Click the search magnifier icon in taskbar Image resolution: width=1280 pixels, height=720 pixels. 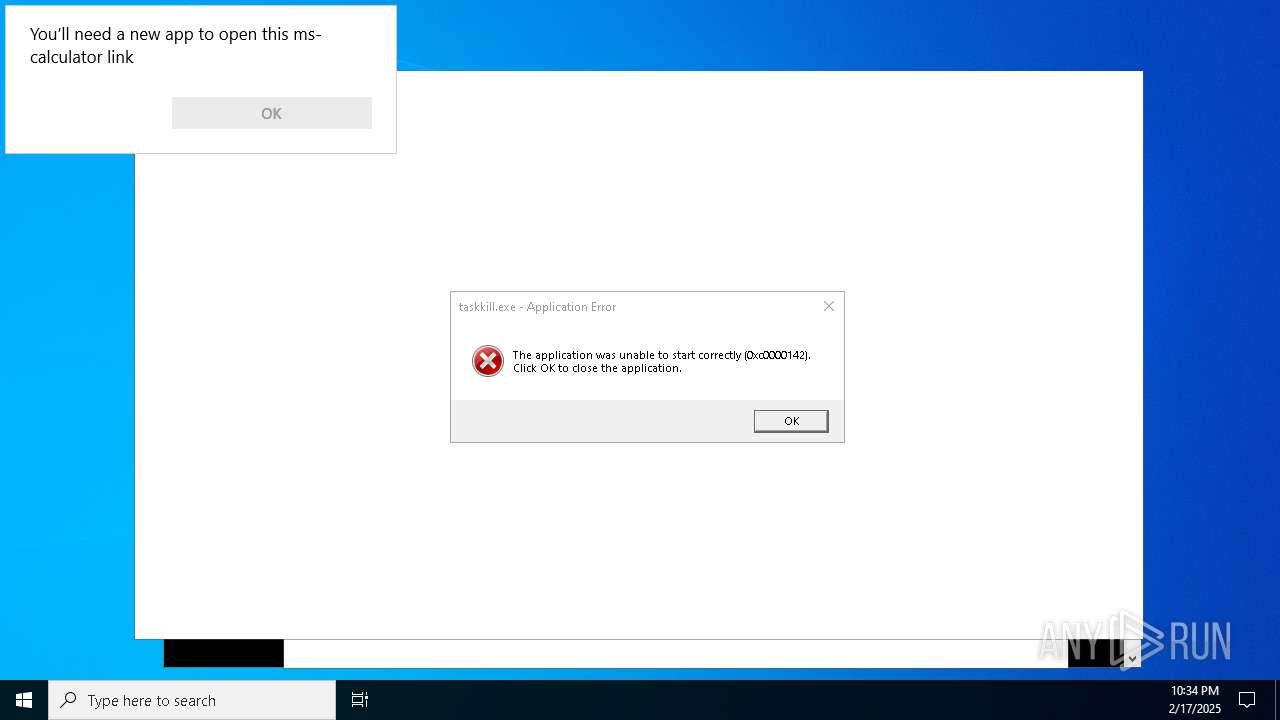click(x=68, y=700)
